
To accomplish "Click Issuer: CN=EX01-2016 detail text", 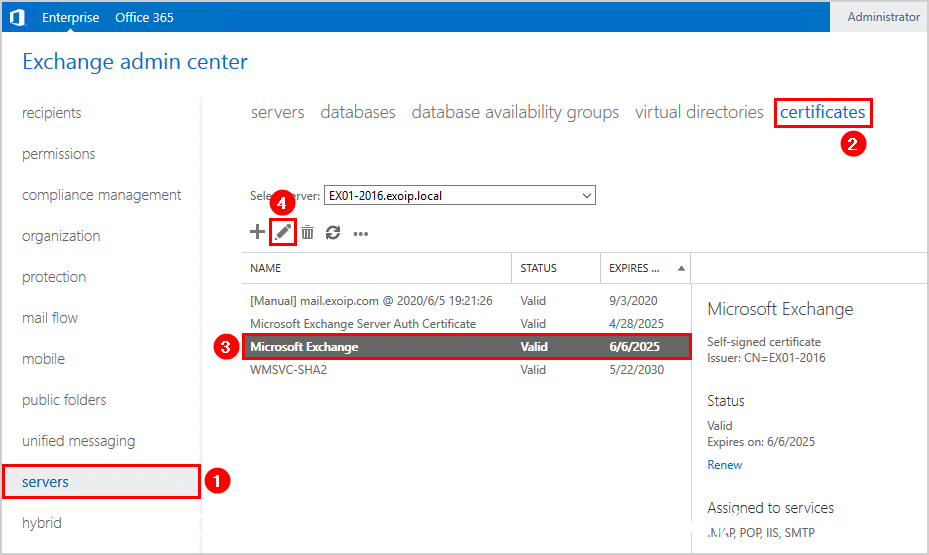I will pos(766,358).
